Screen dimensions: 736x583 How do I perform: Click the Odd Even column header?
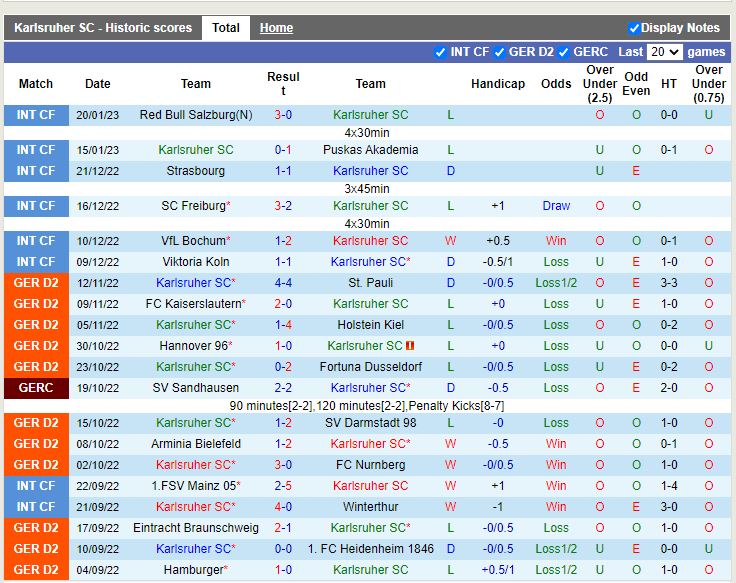coord(636,84)
